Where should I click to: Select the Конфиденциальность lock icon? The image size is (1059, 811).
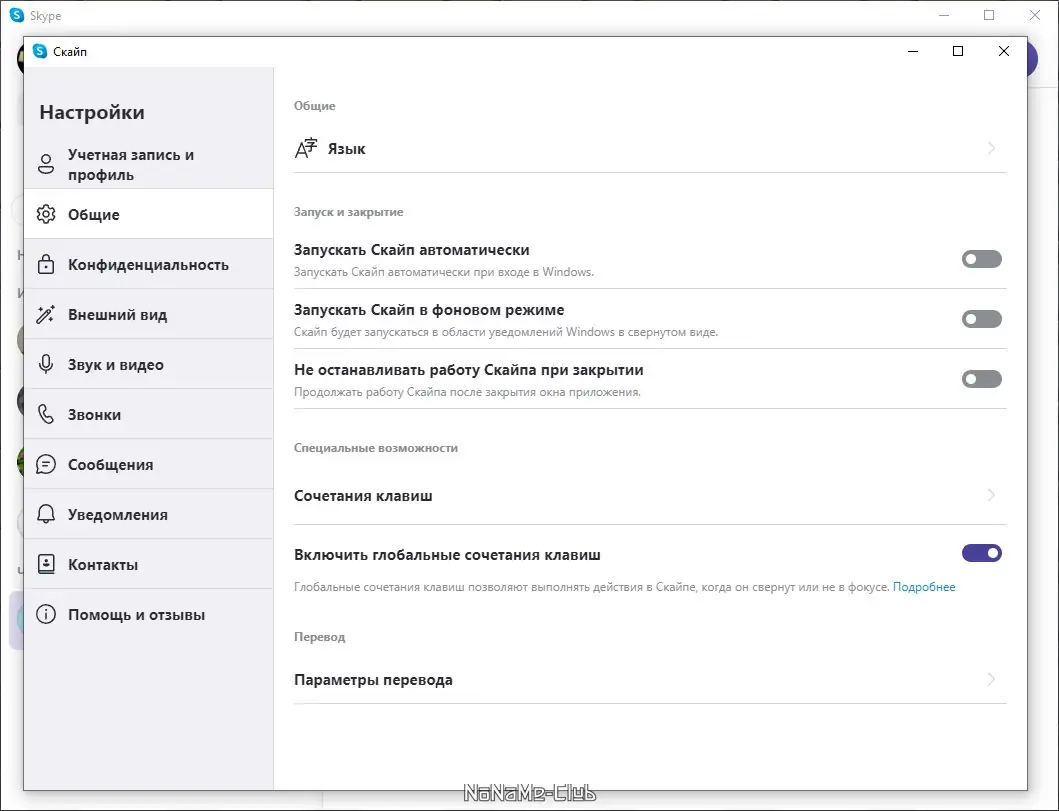[46, 264]
